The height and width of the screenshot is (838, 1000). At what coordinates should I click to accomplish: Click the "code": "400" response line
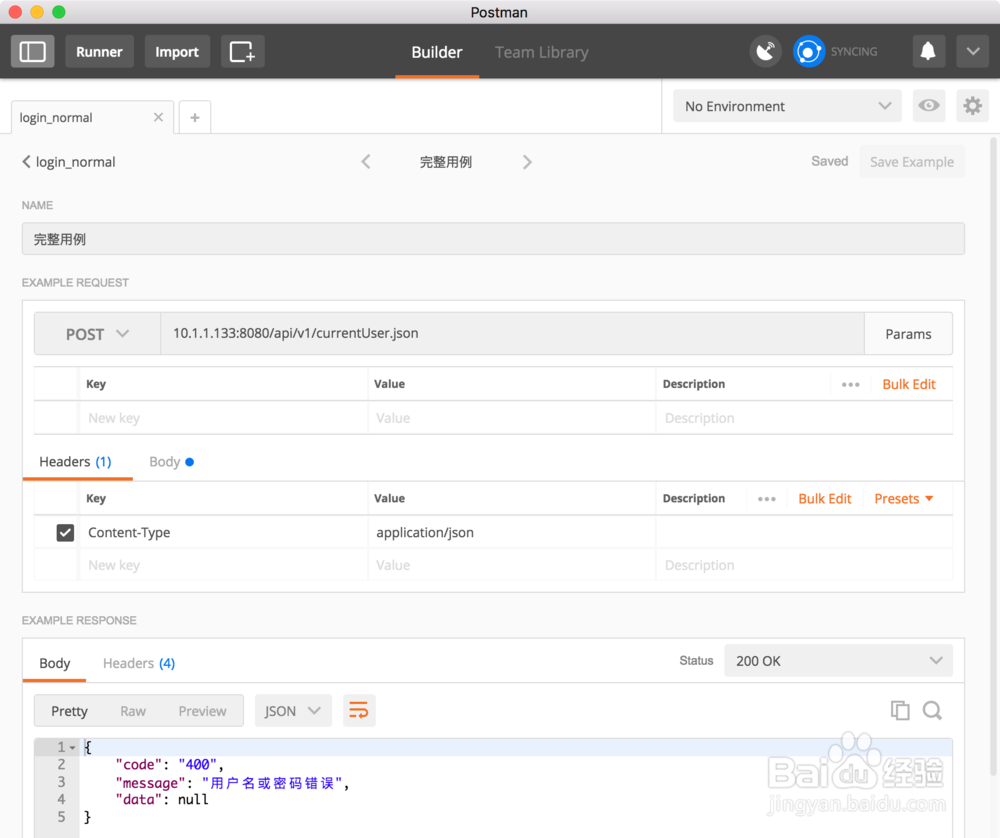(x=170, y=765)
